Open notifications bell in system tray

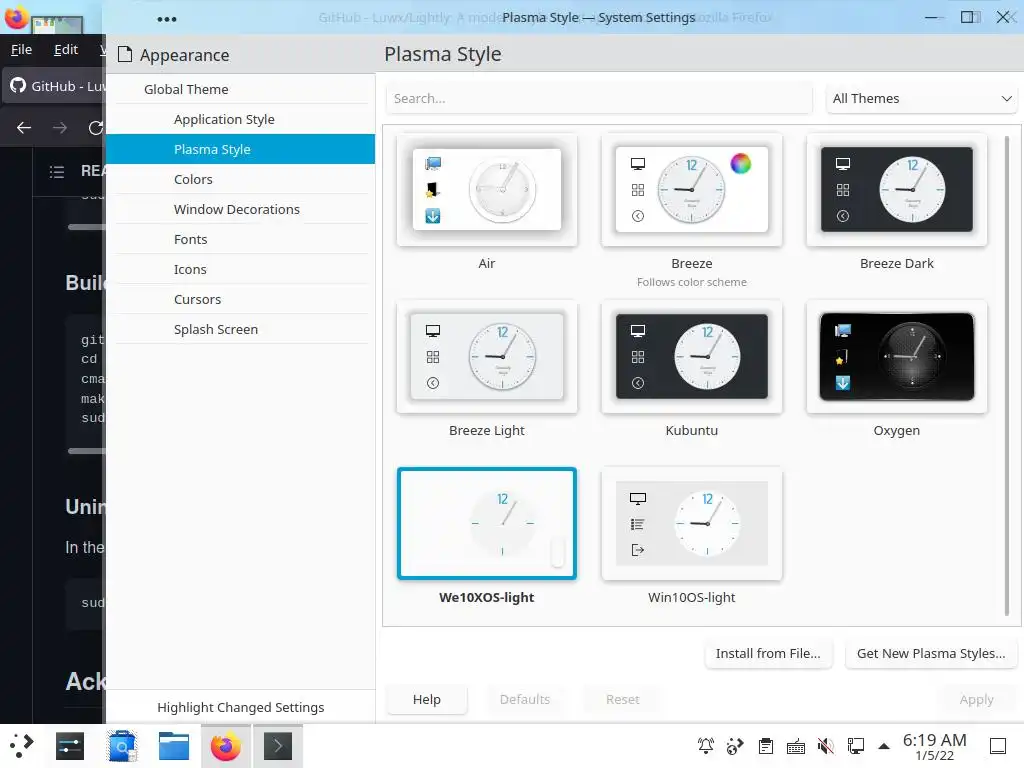point(706,746)
